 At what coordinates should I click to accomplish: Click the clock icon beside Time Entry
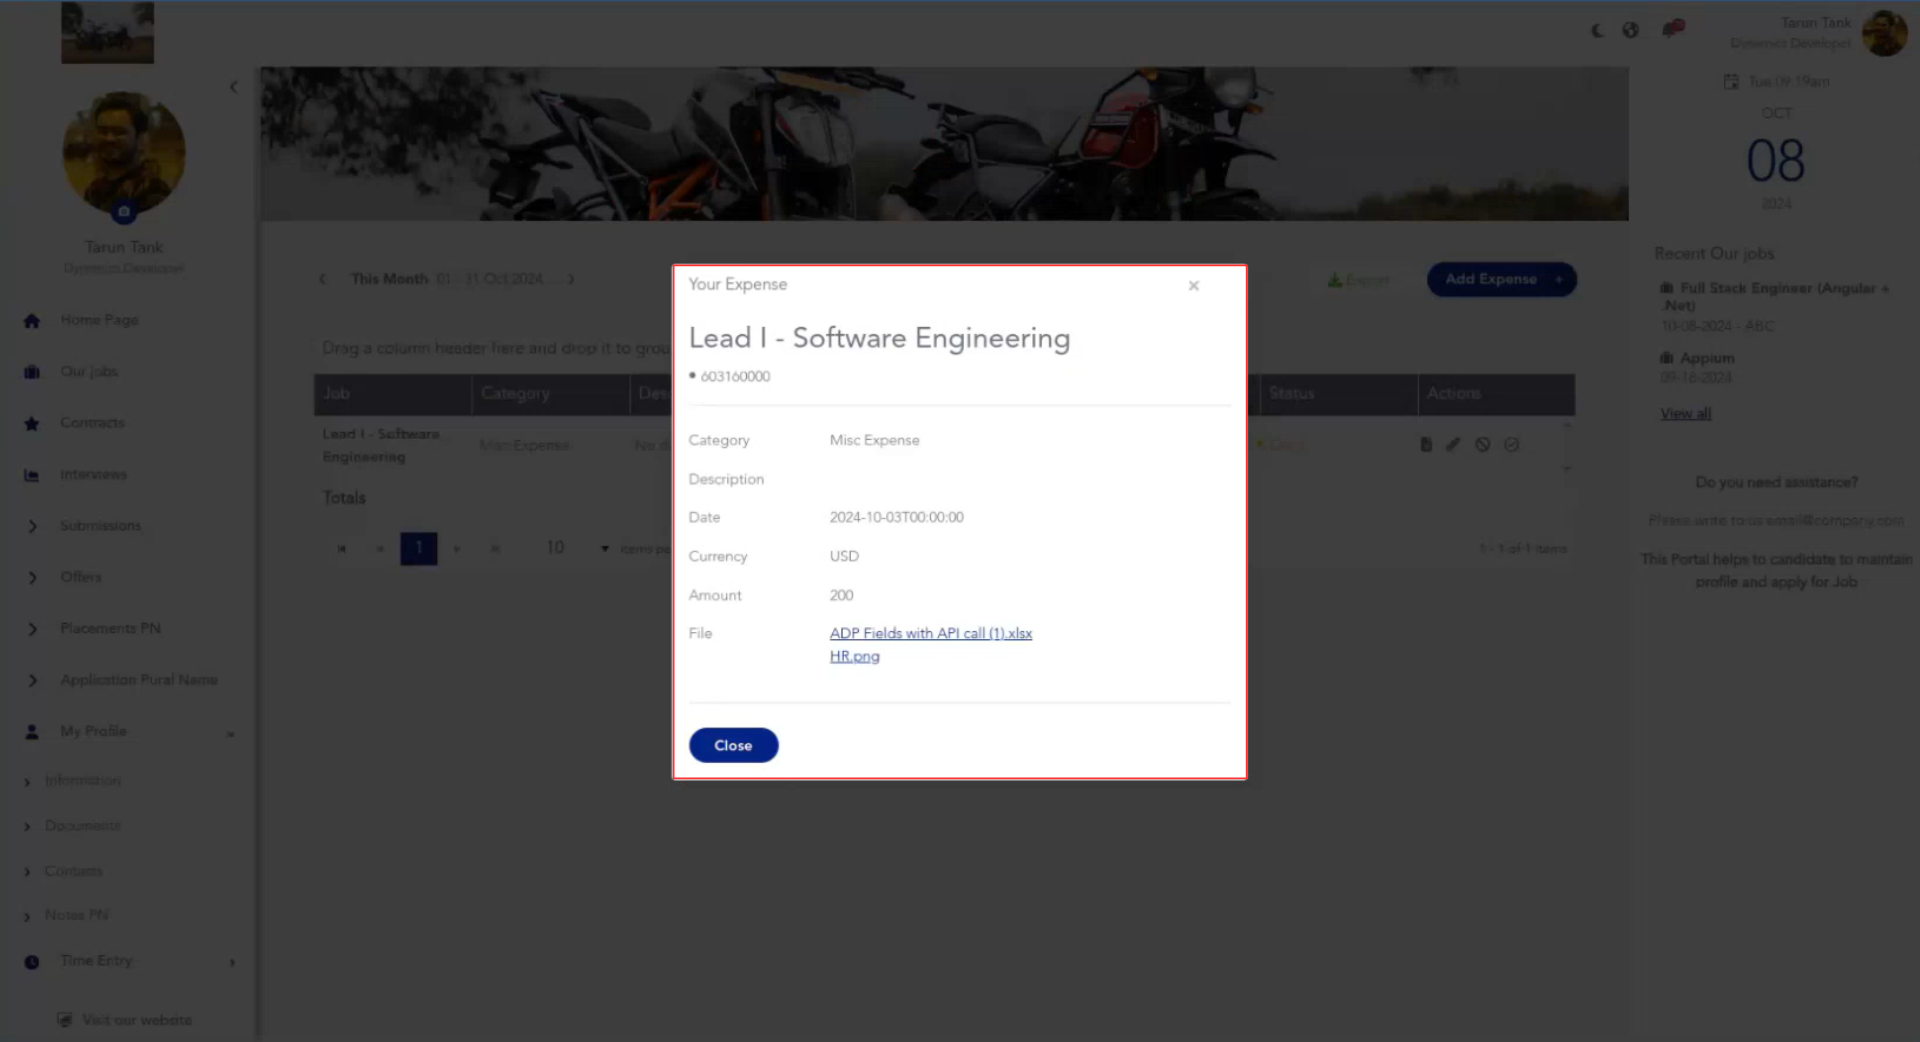click(x=32, y=962)
